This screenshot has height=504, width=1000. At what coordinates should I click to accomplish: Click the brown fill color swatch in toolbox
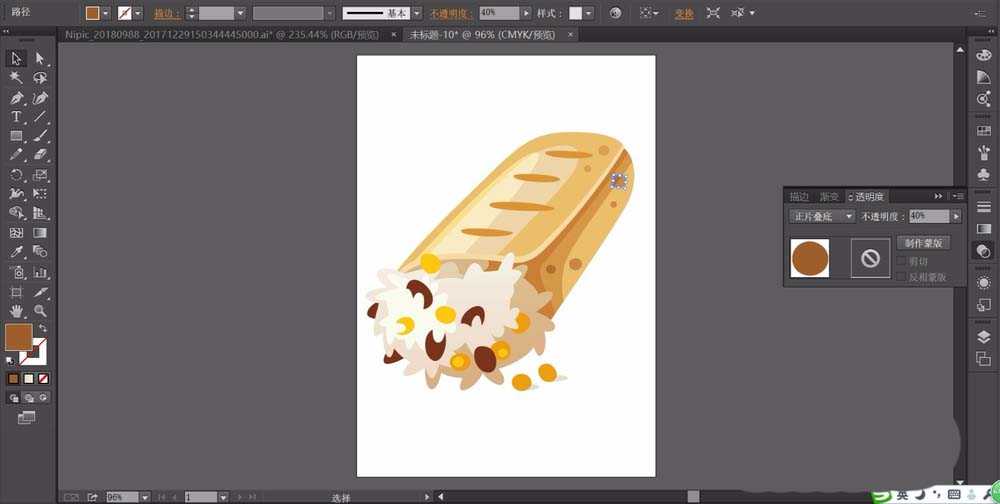[x=18, y=337]
